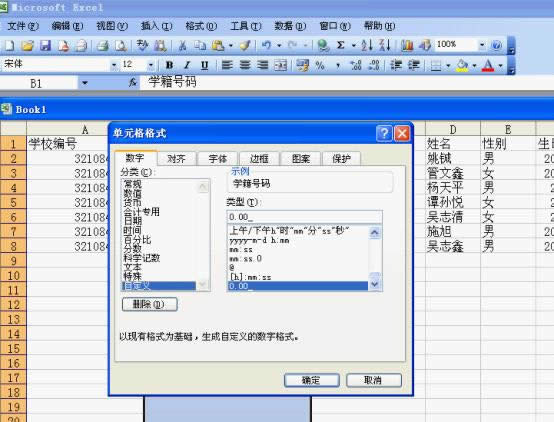Toggle Italic formatting
Viewport: 554px width, 422px height.
click(x=187, y=65)
